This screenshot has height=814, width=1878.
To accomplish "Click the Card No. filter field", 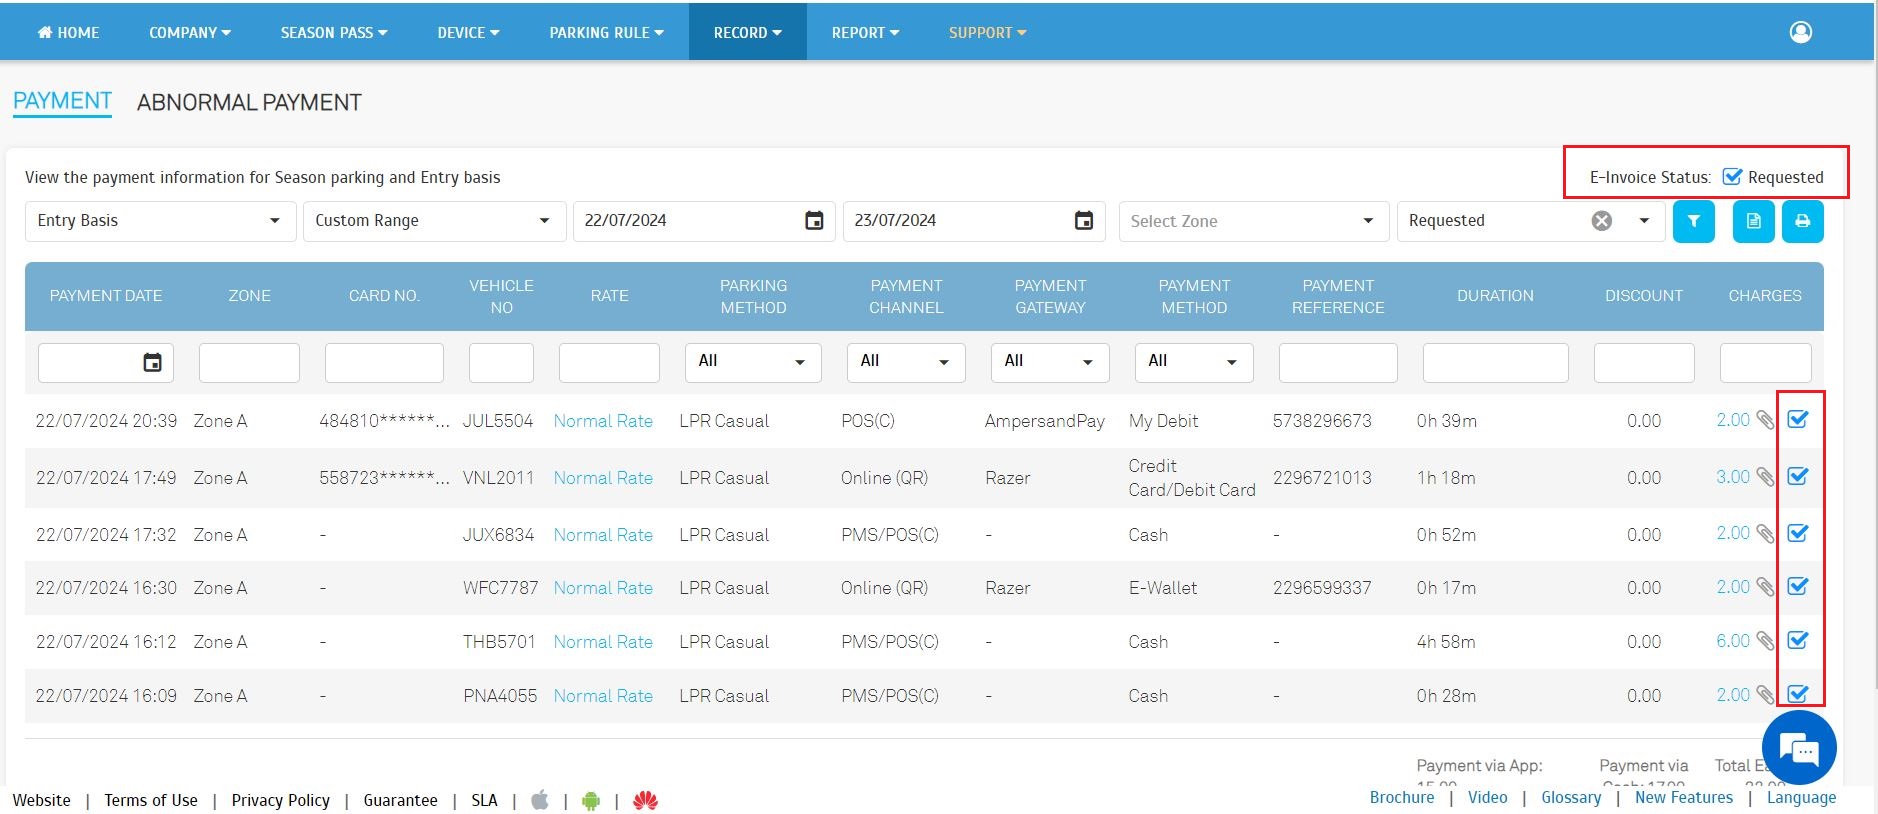I will (384, 363).
